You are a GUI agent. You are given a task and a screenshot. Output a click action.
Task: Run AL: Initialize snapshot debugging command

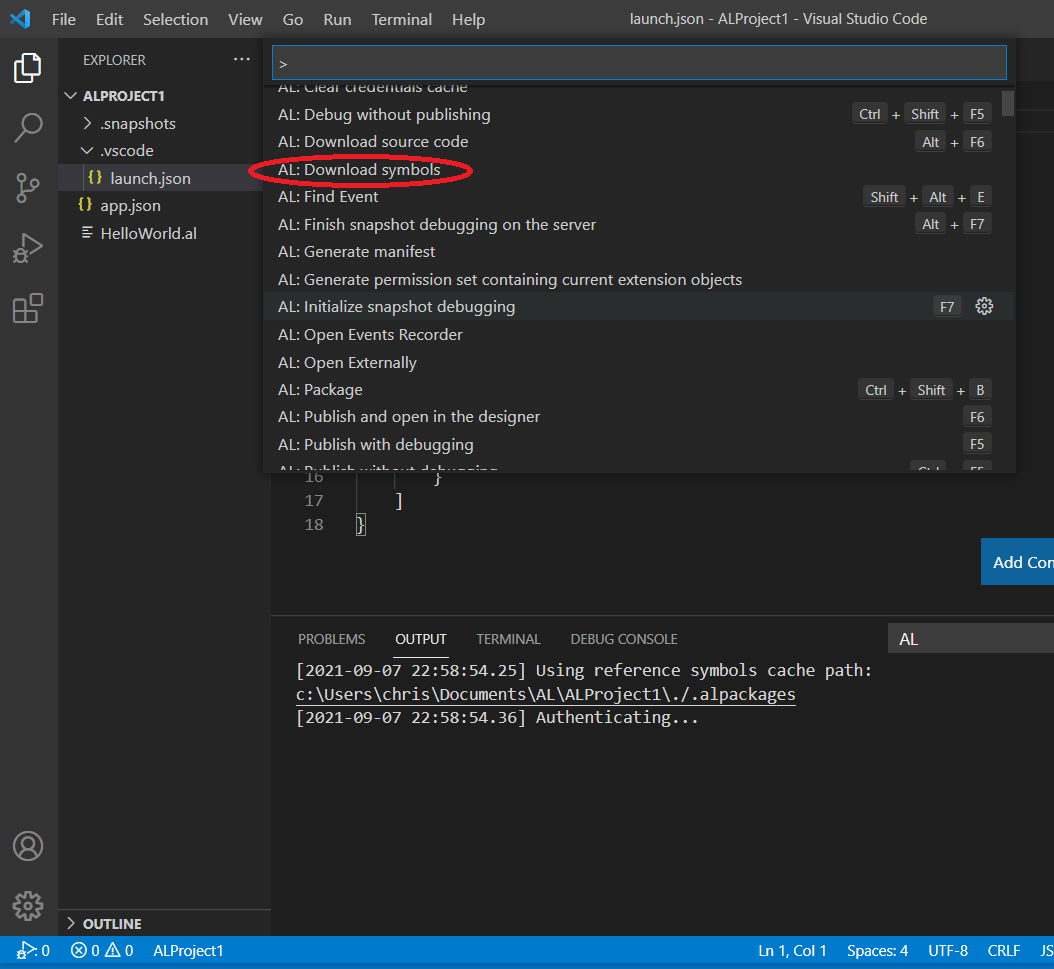(639, 306)
